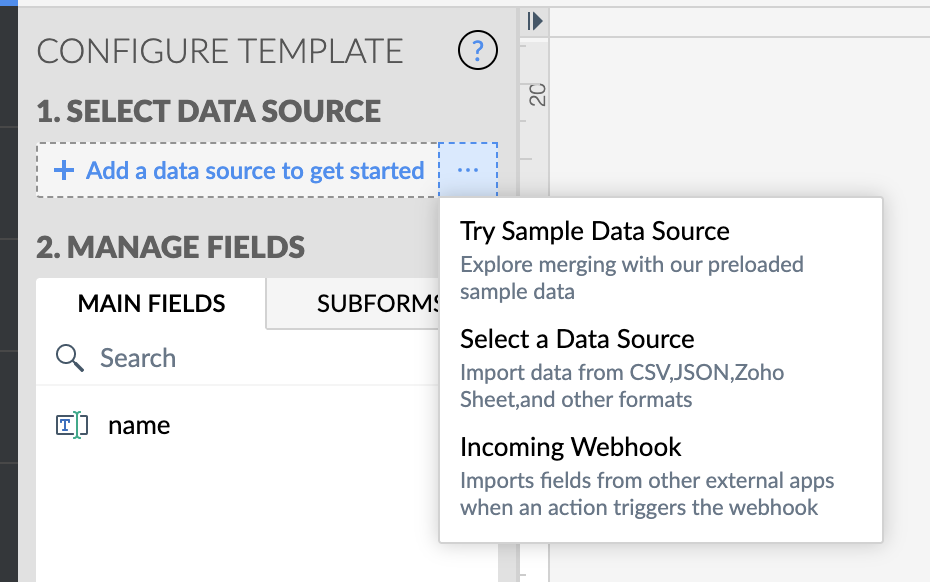The width and height of the screenshot is (930, 582).
Task: Click the '1. SELECT DATA SOURCE' heading
Action: click(x=209, y=110)
